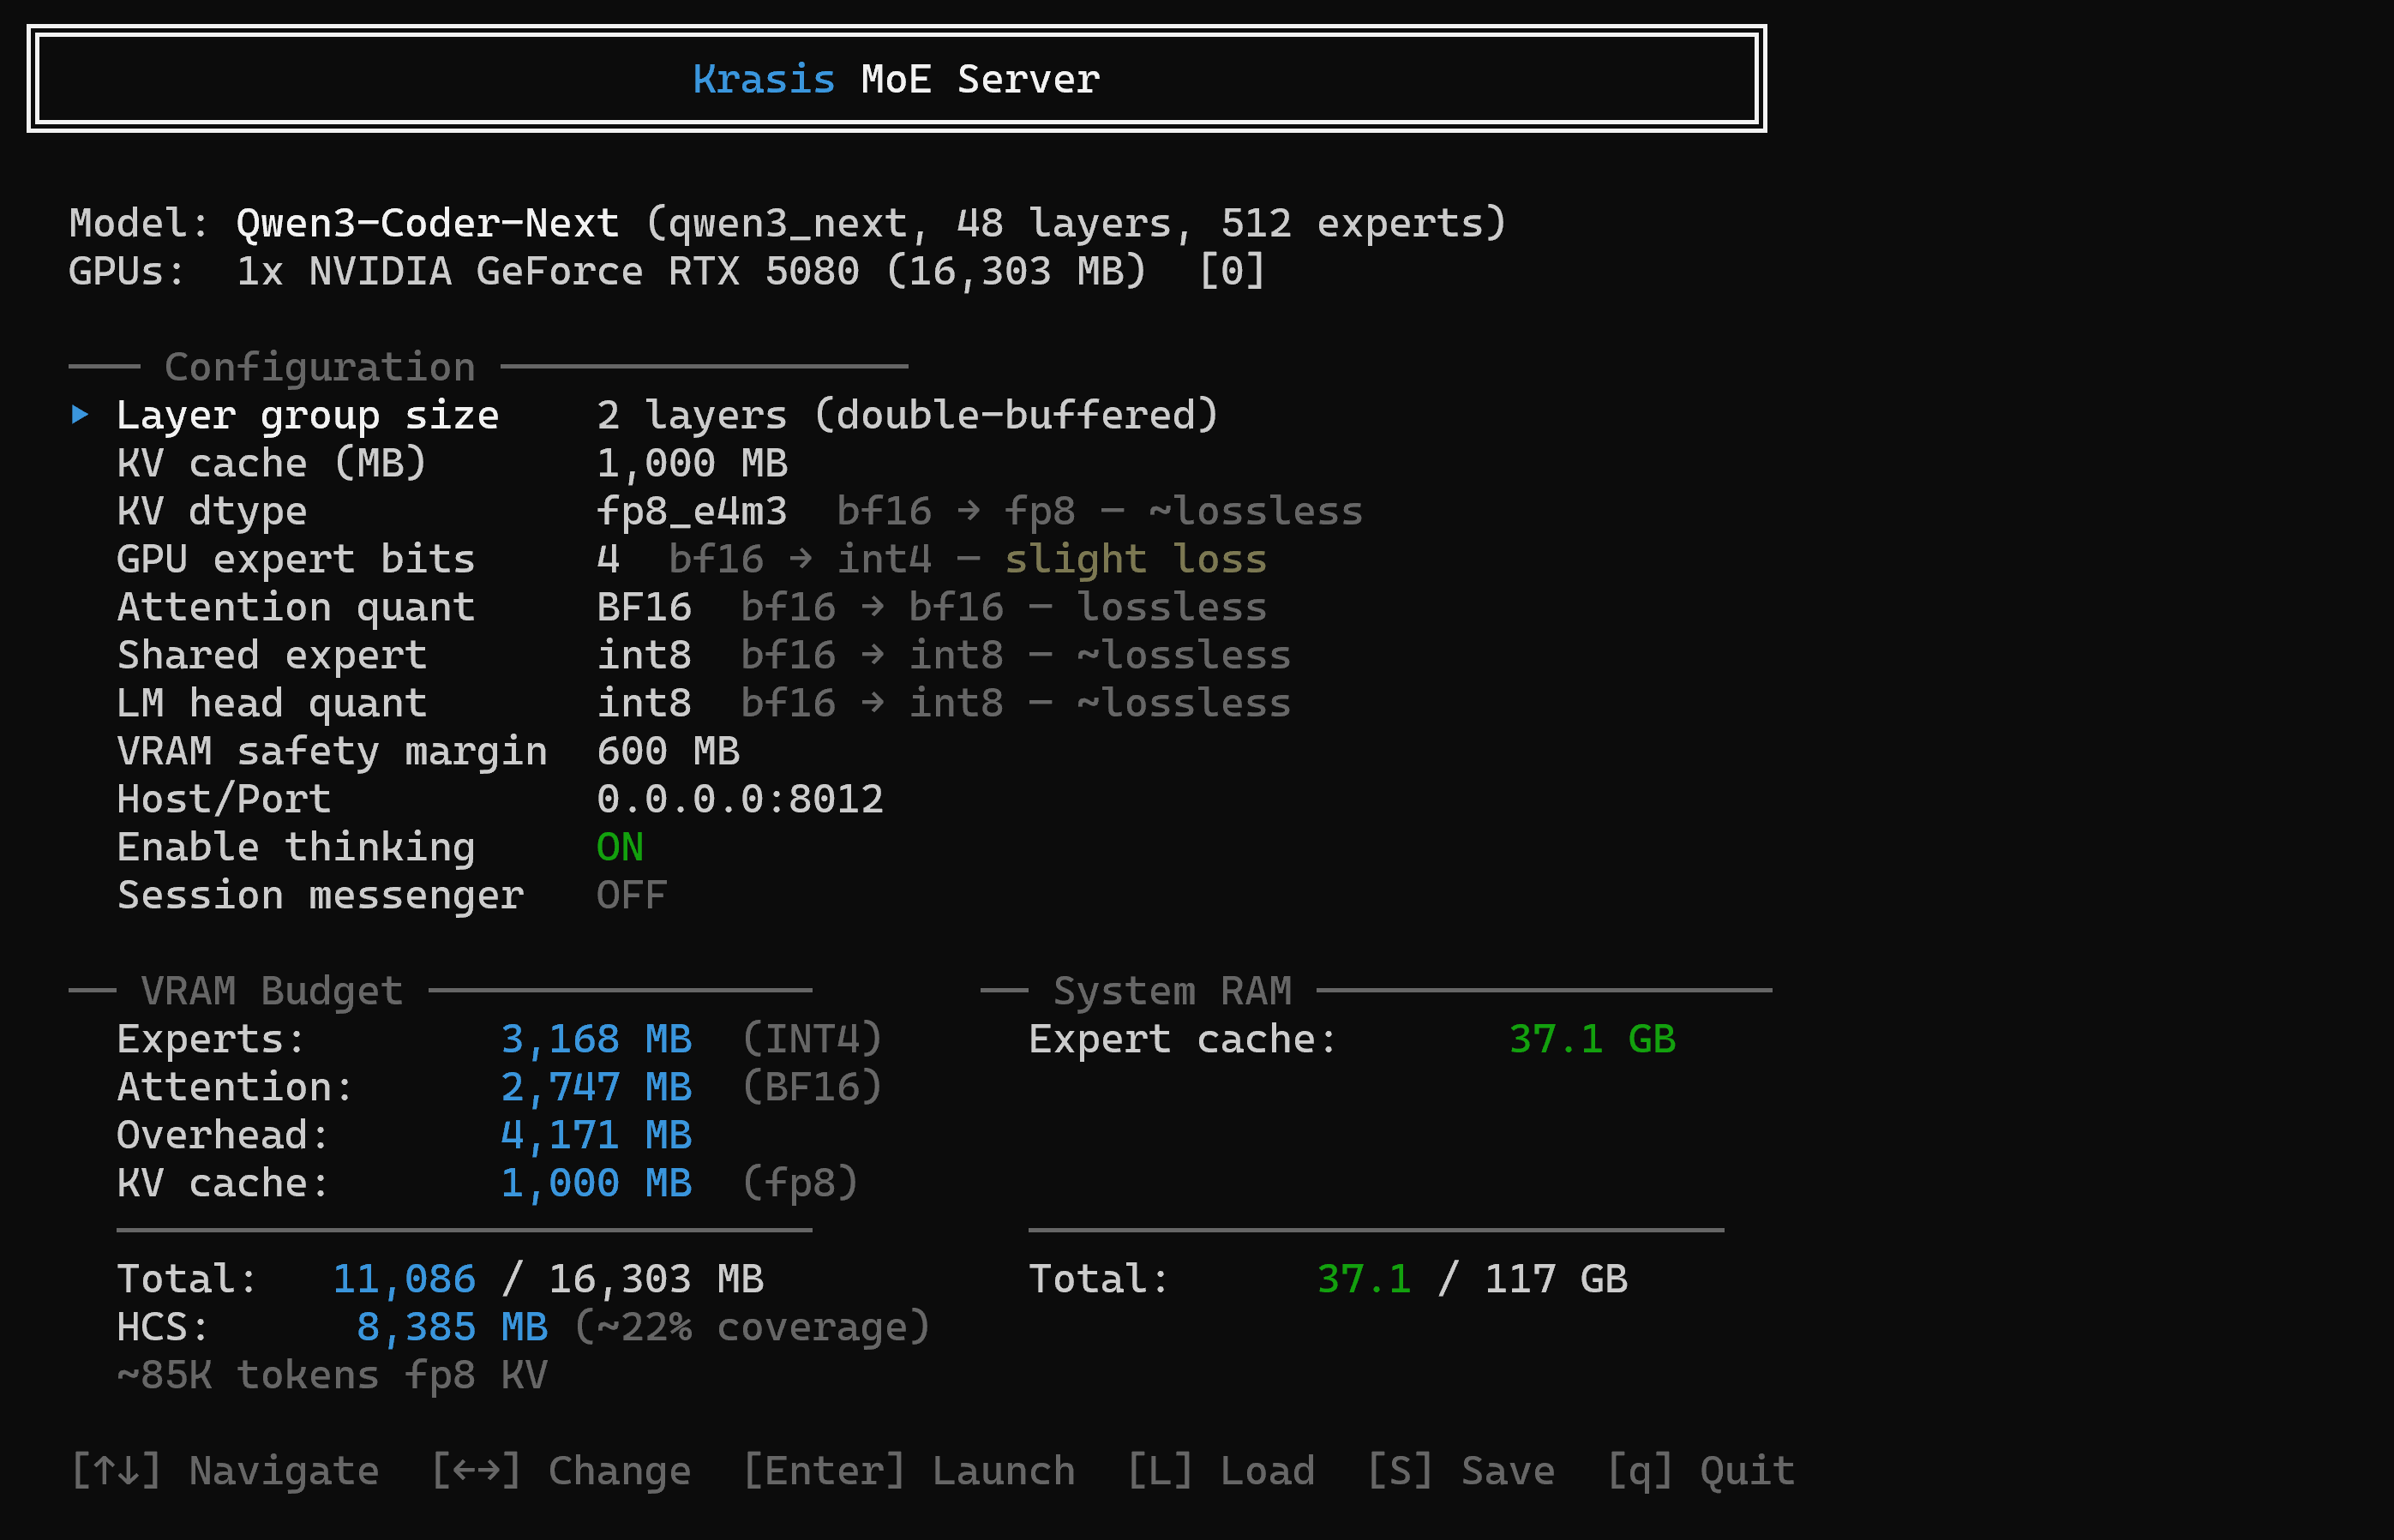The height and width of the screenshot is (1540, 2394).
Task: Adjust the VRAM safety margin
Action: (x=333, y=750)
